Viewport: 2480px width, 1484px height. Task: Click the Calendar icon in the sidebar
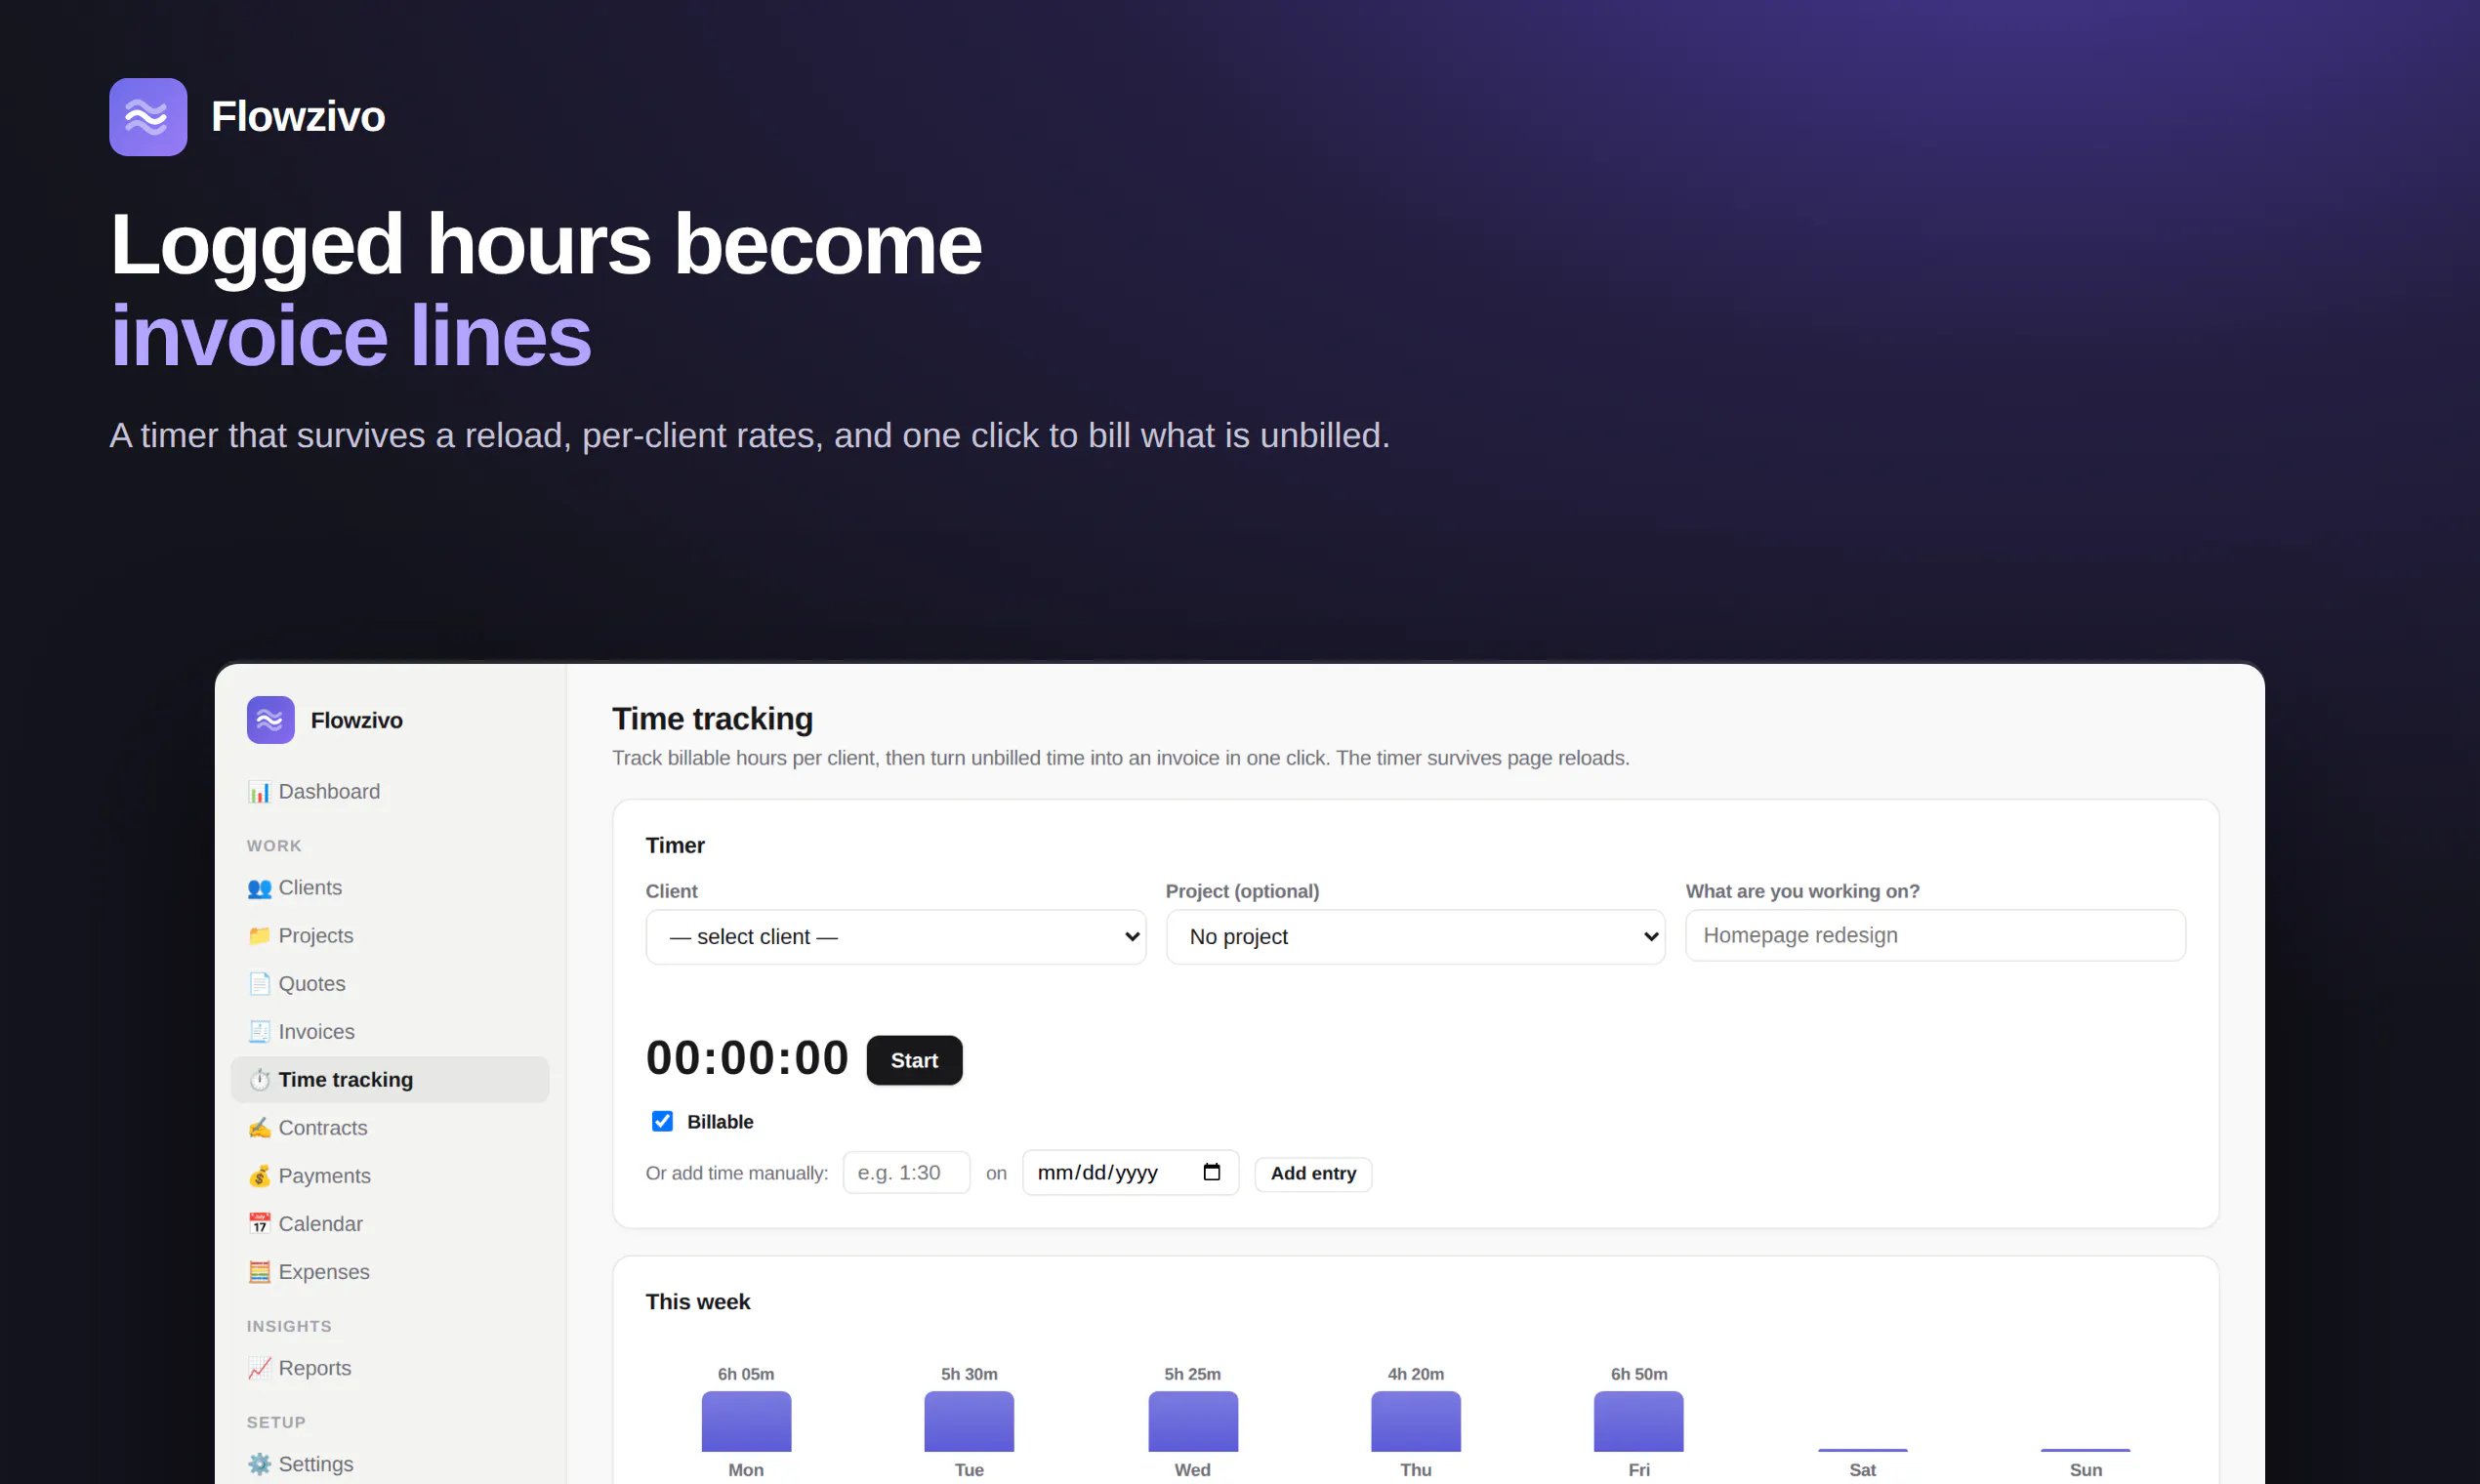point(259,1224)
